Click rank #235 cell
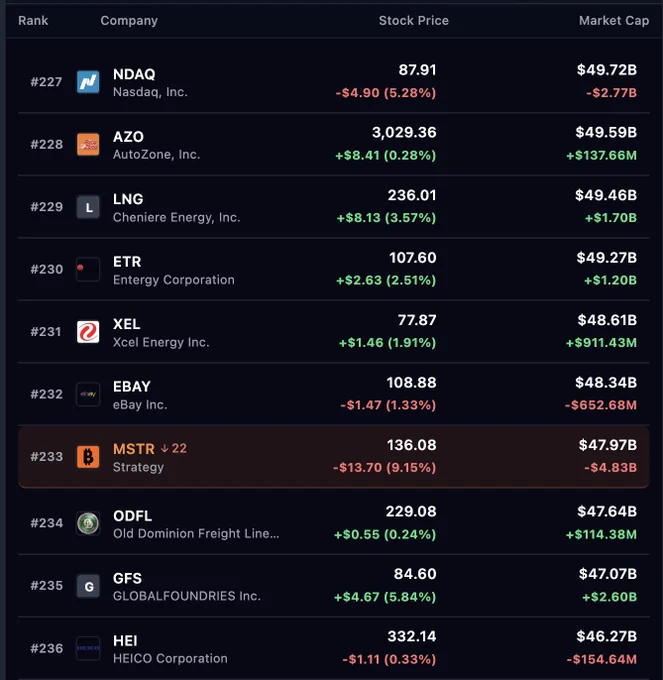Viewport: 663px width, 680px height. [x=46, y=585]
